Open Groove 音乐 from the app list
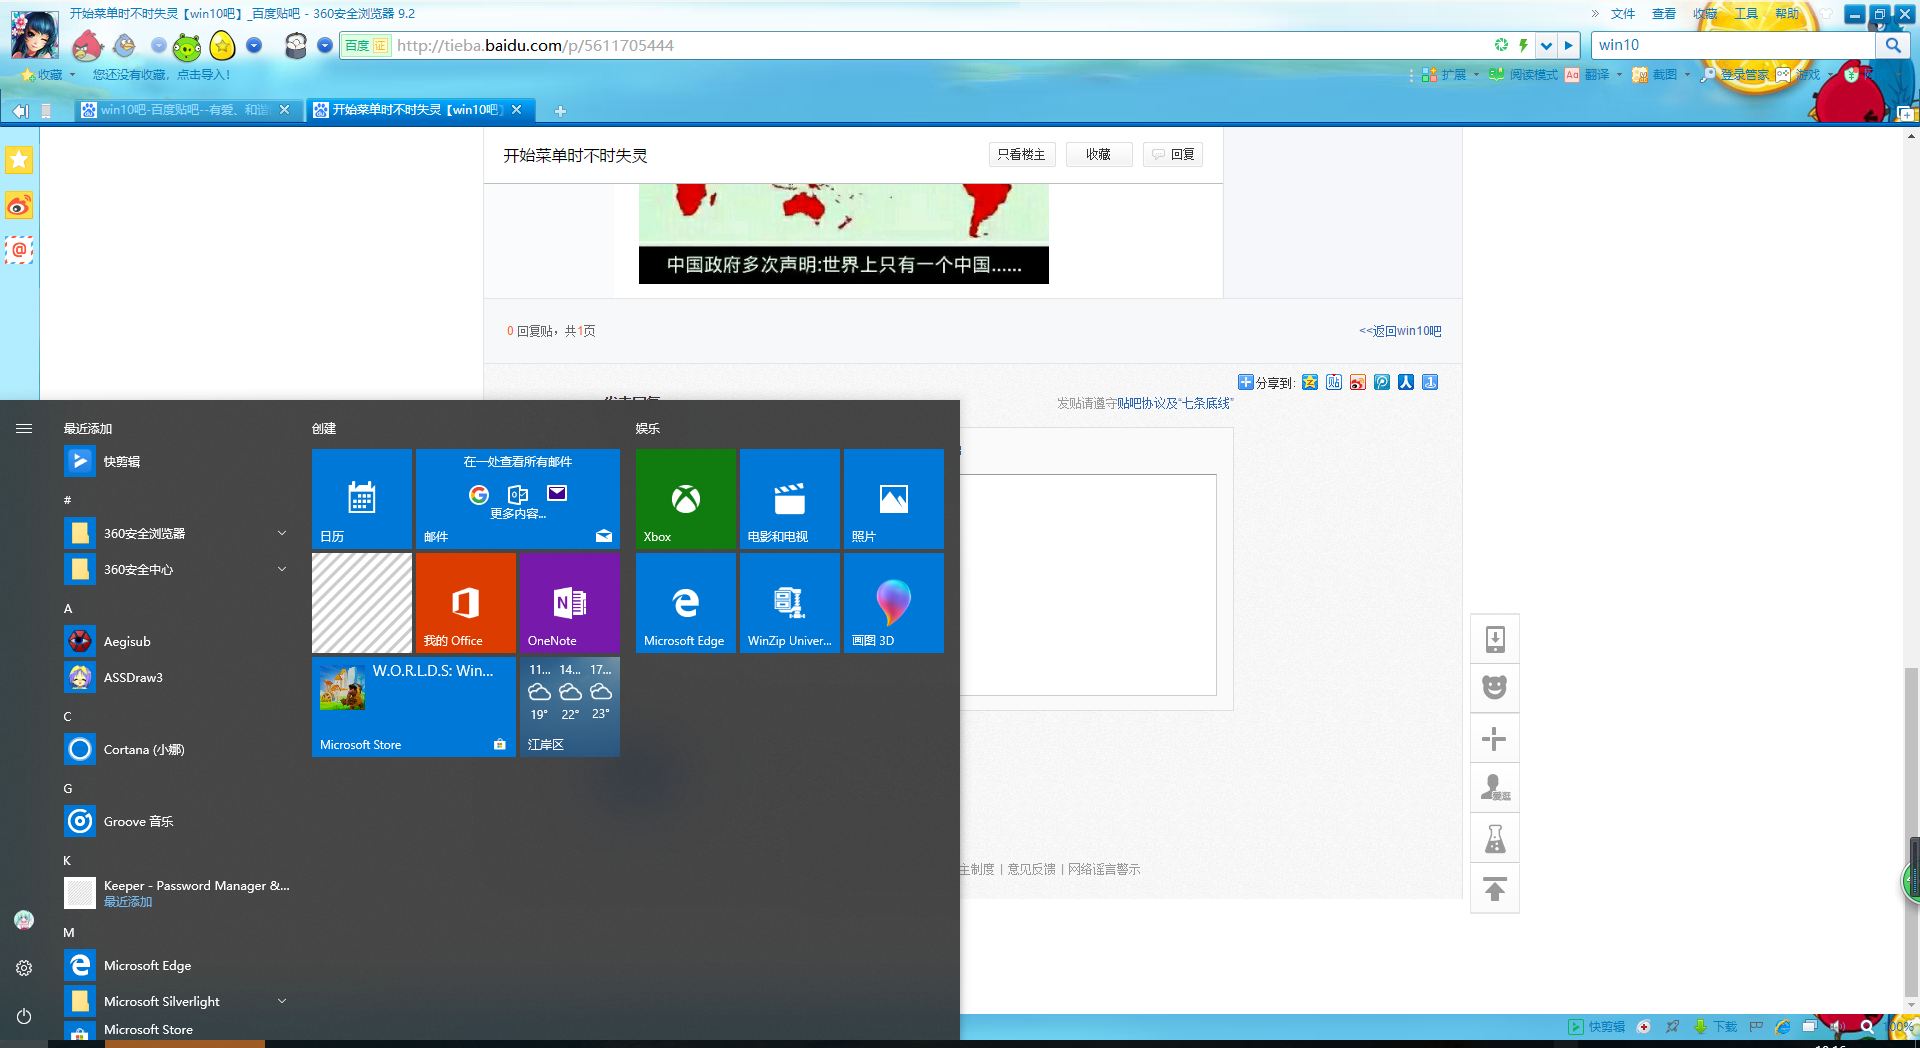The image size is (1920, 1048). (x=176, y=822)
